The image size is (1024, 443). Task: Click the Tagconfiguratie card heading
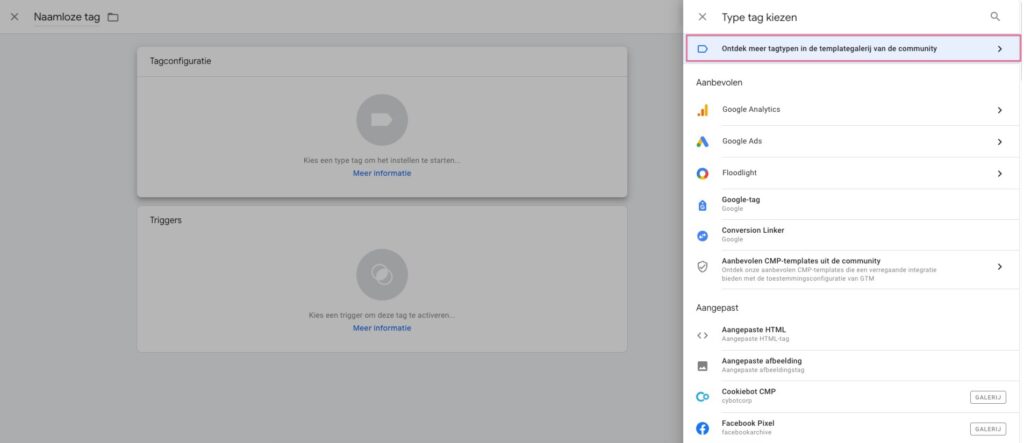click(x=181, y=61)
